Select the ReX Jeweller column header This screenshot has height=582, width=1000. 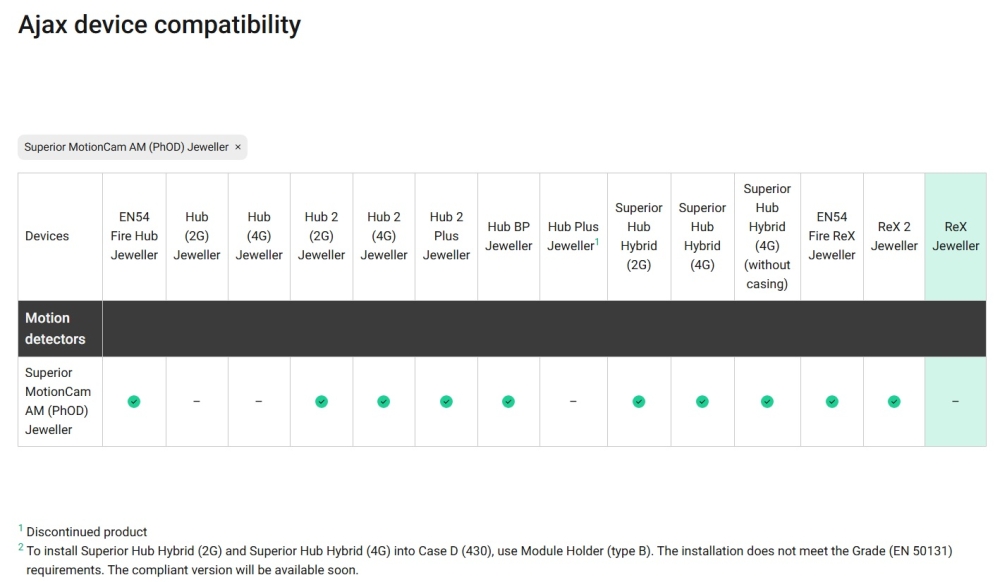[x=955, y=236]
